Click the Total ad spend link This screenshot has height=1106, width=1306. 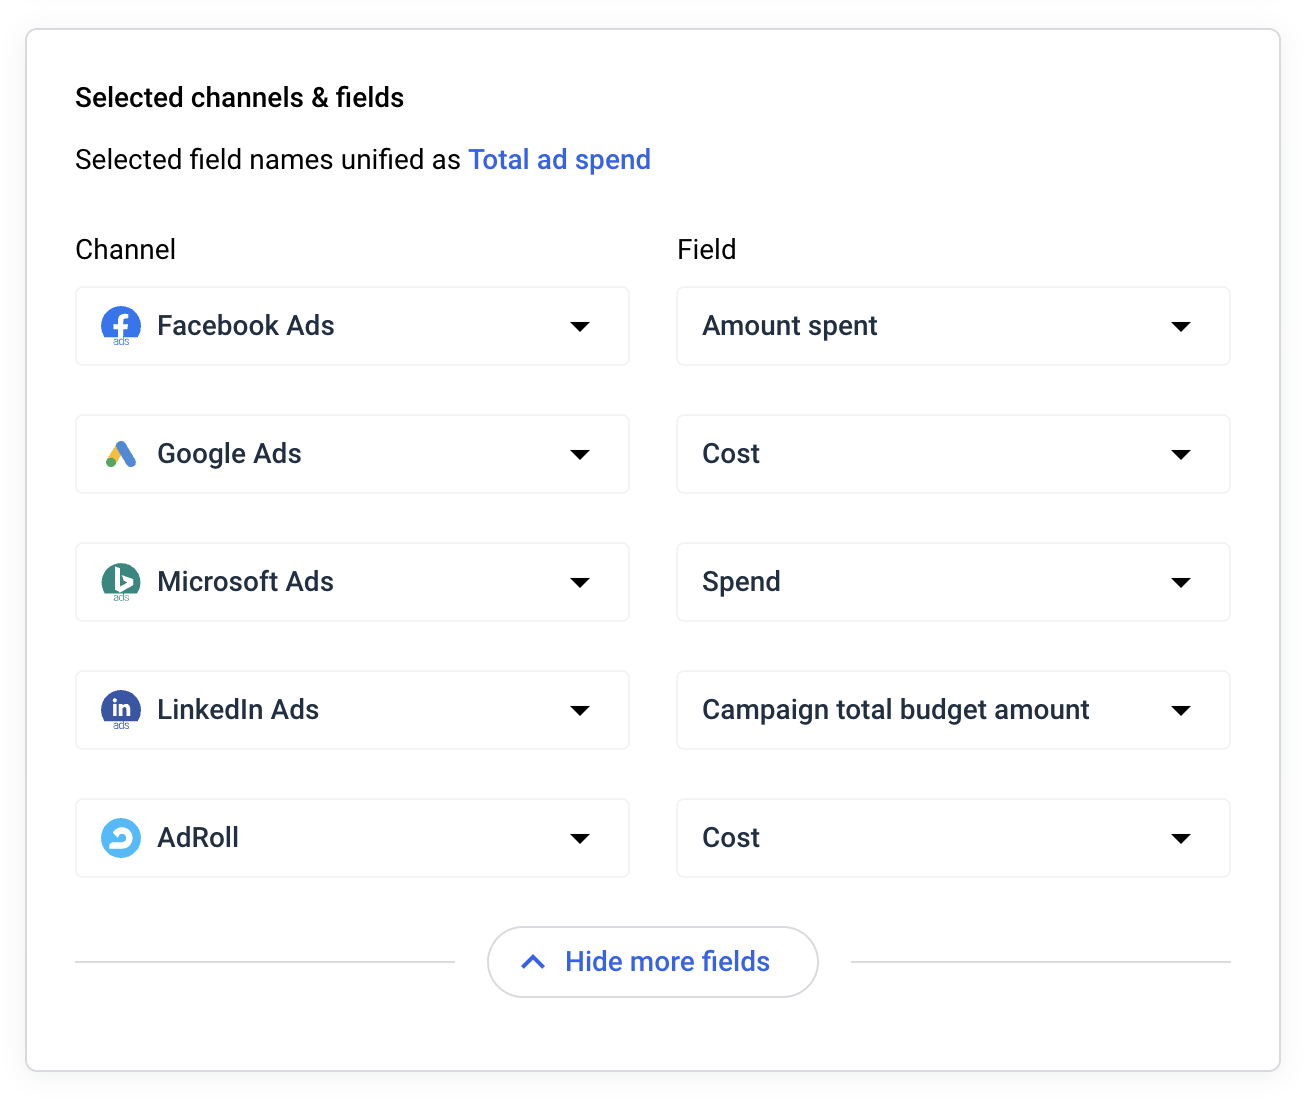pyautogui.click(x=559, y=159)
